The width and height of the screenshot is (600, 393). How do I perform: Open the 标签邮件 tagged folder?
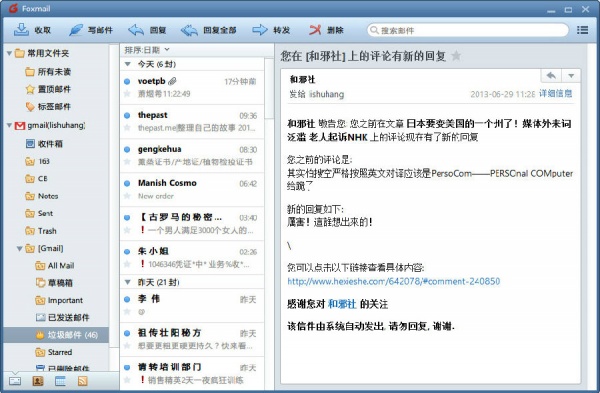48,106
